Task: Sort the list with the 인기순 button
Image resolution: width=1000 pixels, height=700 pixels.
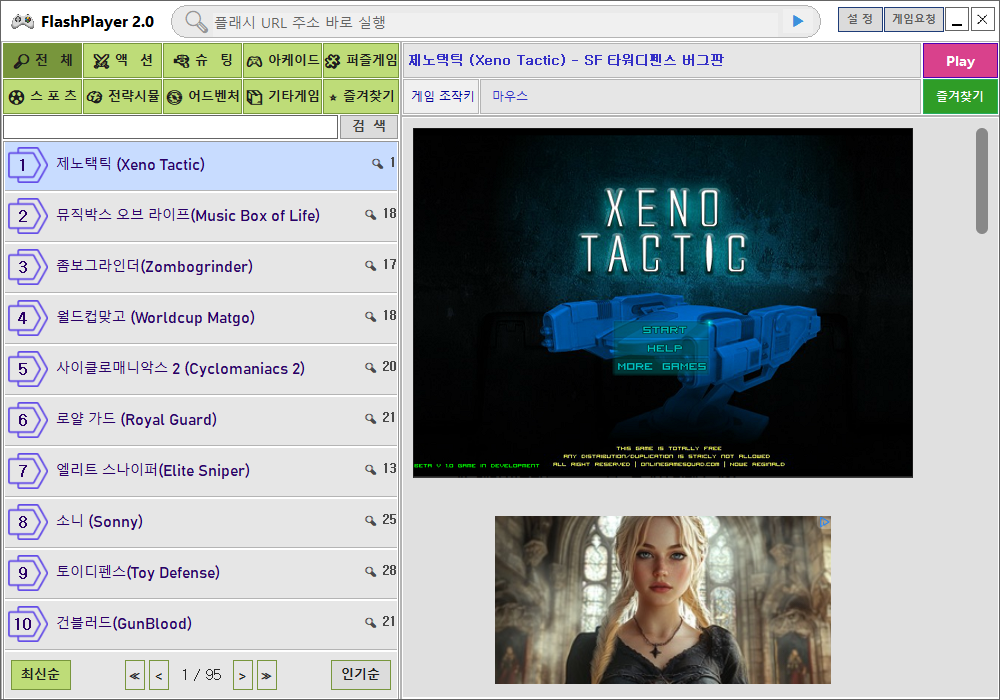Action: click(x=361, y=674)
